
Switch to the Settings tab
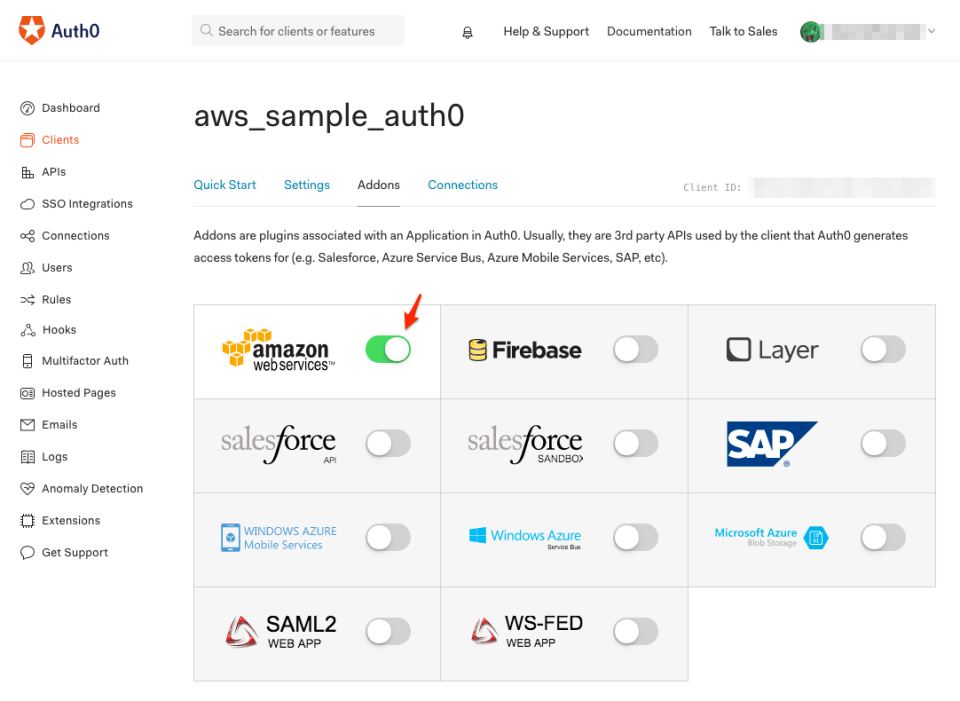point(307,185)
